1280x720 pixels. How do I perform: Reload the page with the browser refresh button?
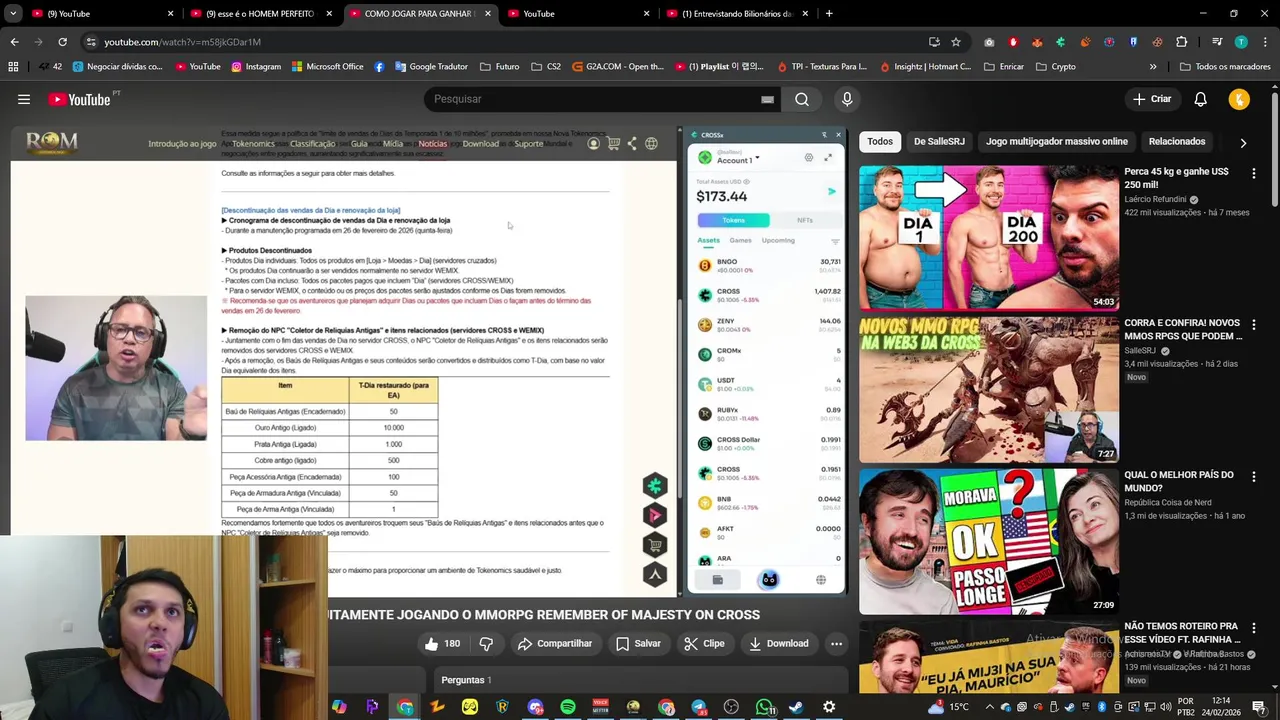coord(62,42)
